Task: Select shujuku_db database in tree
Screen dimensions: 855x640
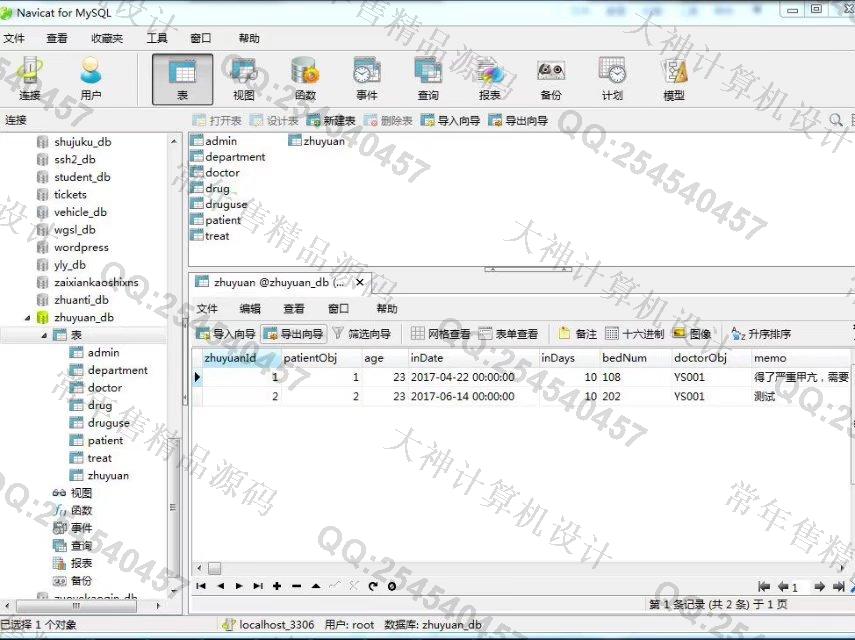Action: [x=82, y=142]
